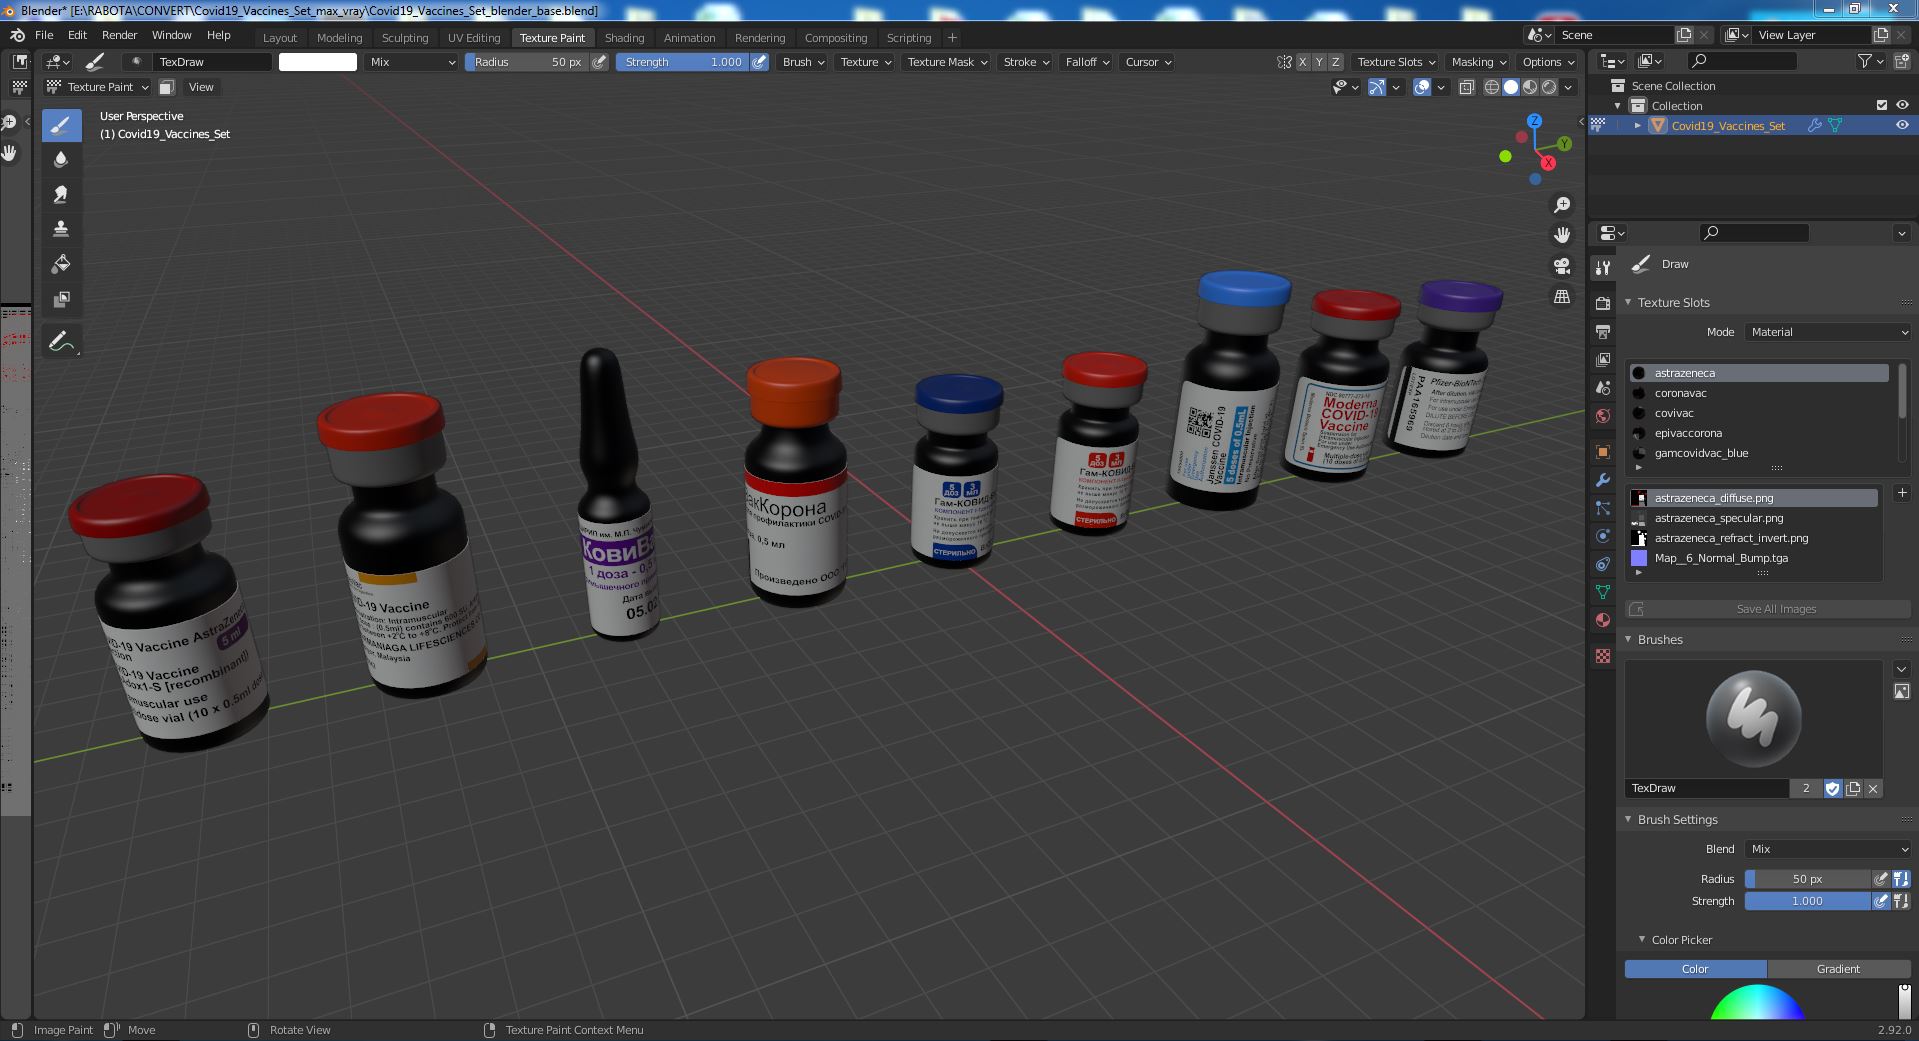Open the View Layer properties tab
The width and height of the screenshot is (1919, 1041).
pyautogui.click(x=1603, y=359)
